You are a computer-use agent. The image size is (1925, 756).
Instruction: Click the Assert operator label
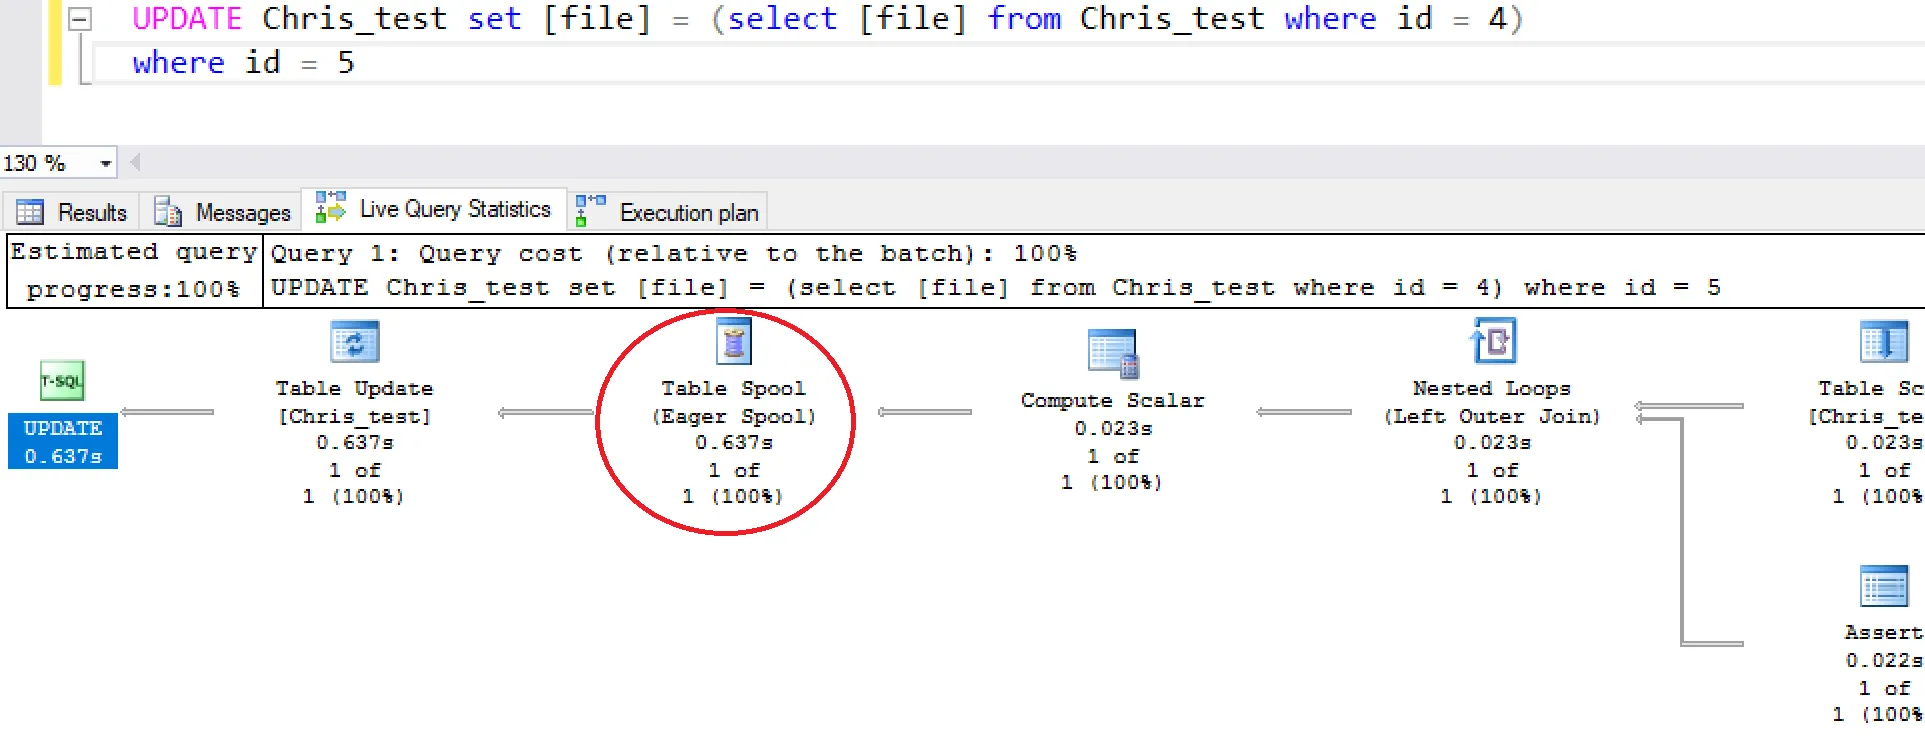(1883, 632)
